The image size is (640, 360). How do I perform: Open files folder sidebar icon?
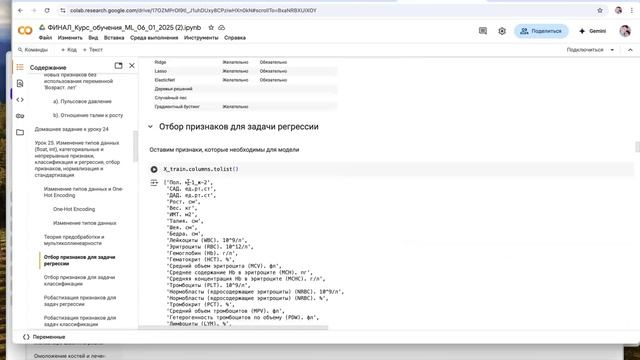(x=20, y=132)
